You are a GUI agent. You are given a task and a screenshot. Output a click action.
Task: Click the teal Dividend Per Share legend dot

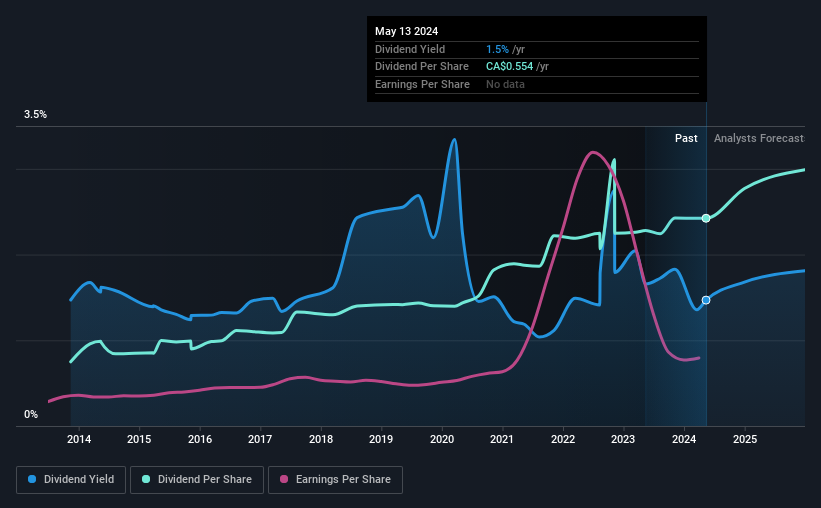click(x=146, y=479)
